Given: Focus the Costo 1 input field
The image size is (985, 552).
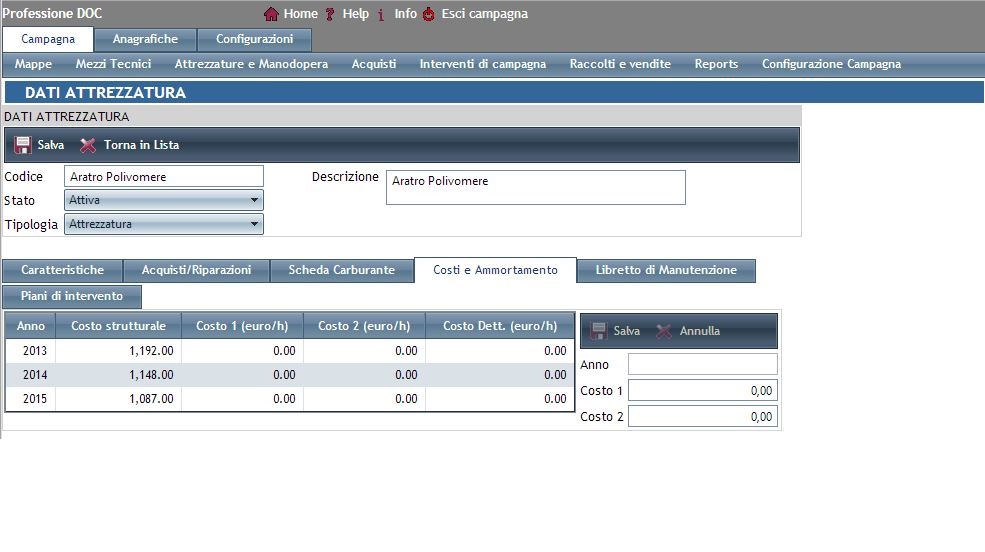Looking at the screenshot, I should [702, 390].
